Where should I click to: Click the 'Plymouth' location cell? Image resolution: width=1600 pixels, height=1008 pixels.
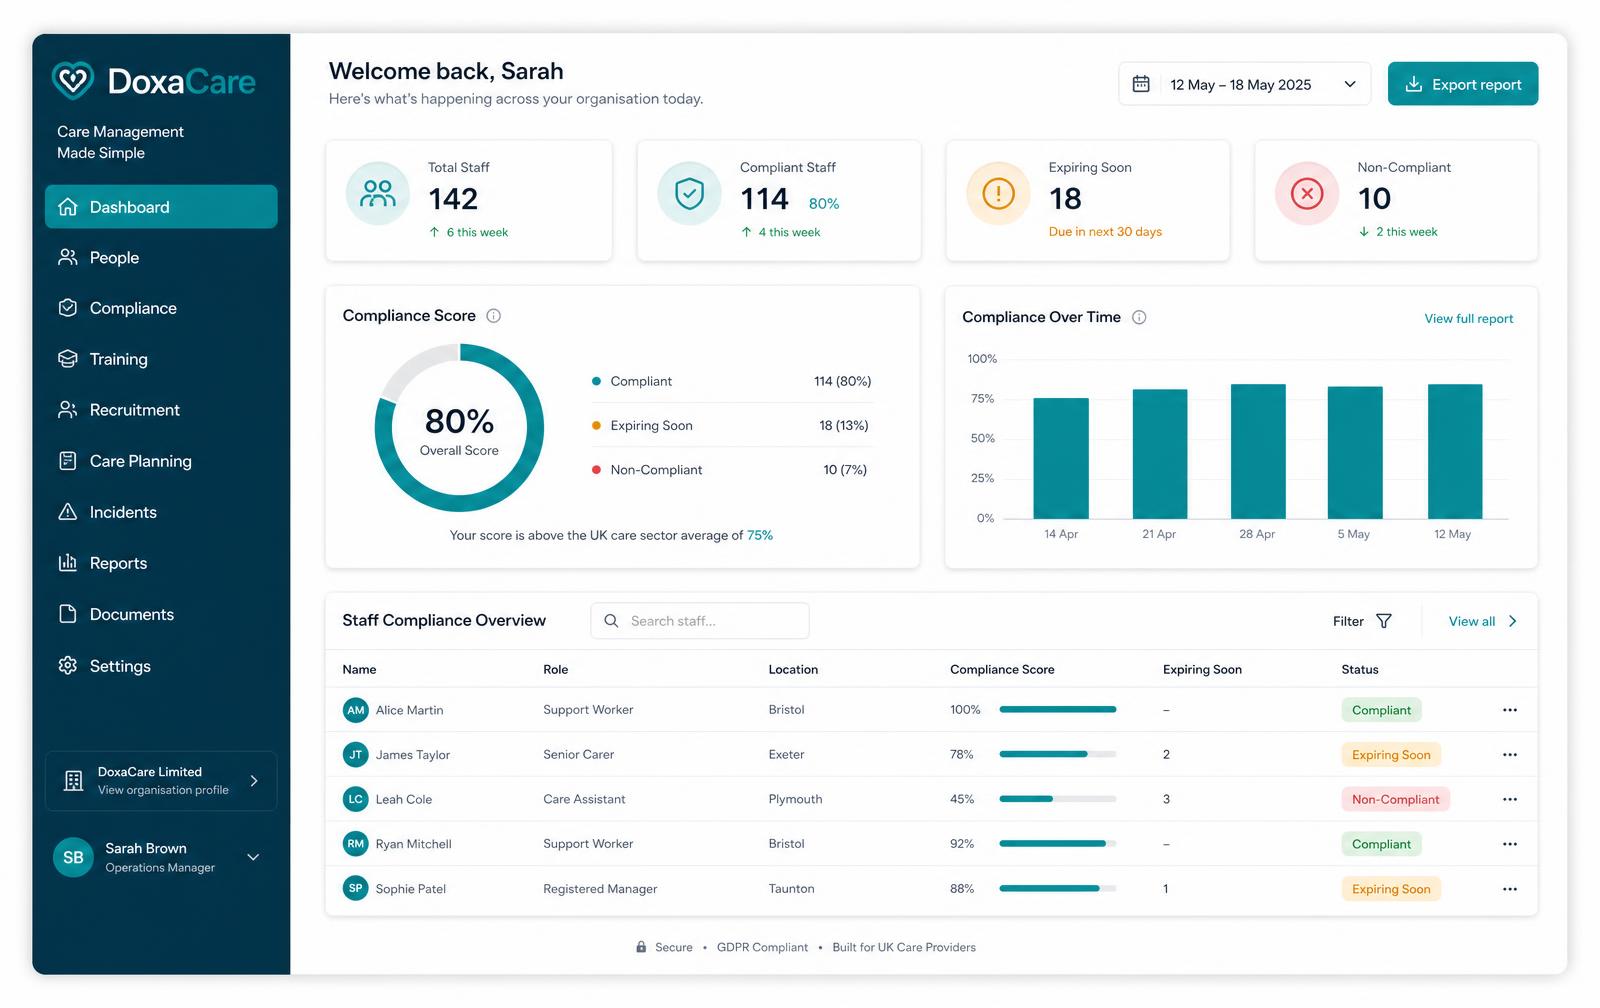pos(795,799)
